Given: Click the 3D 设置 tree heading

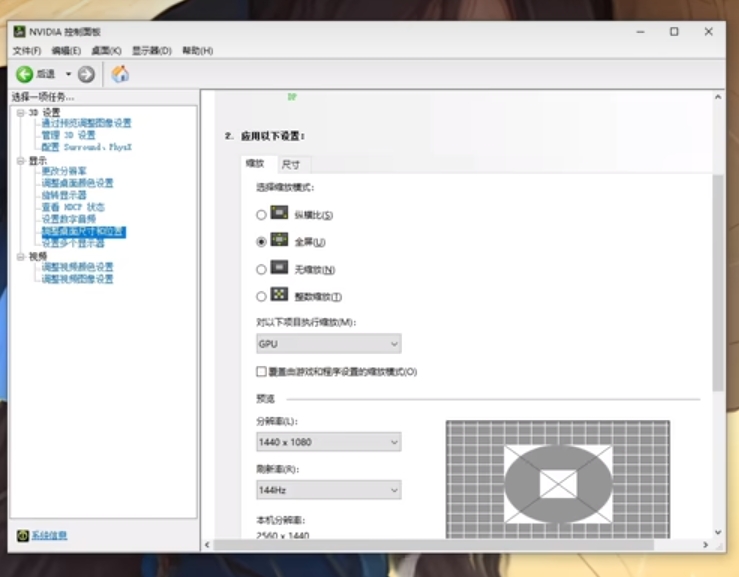Looking at the screenshot, I should (44, 113).
